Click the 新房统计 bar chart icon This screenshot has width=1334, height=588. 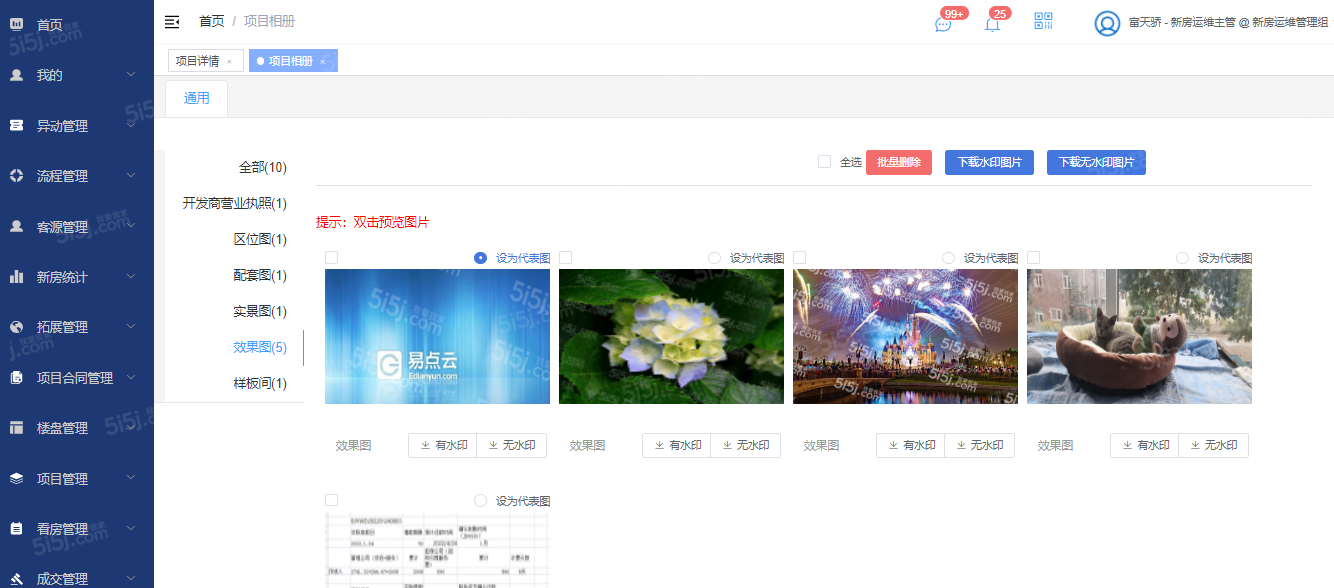(x=16, y=277)
